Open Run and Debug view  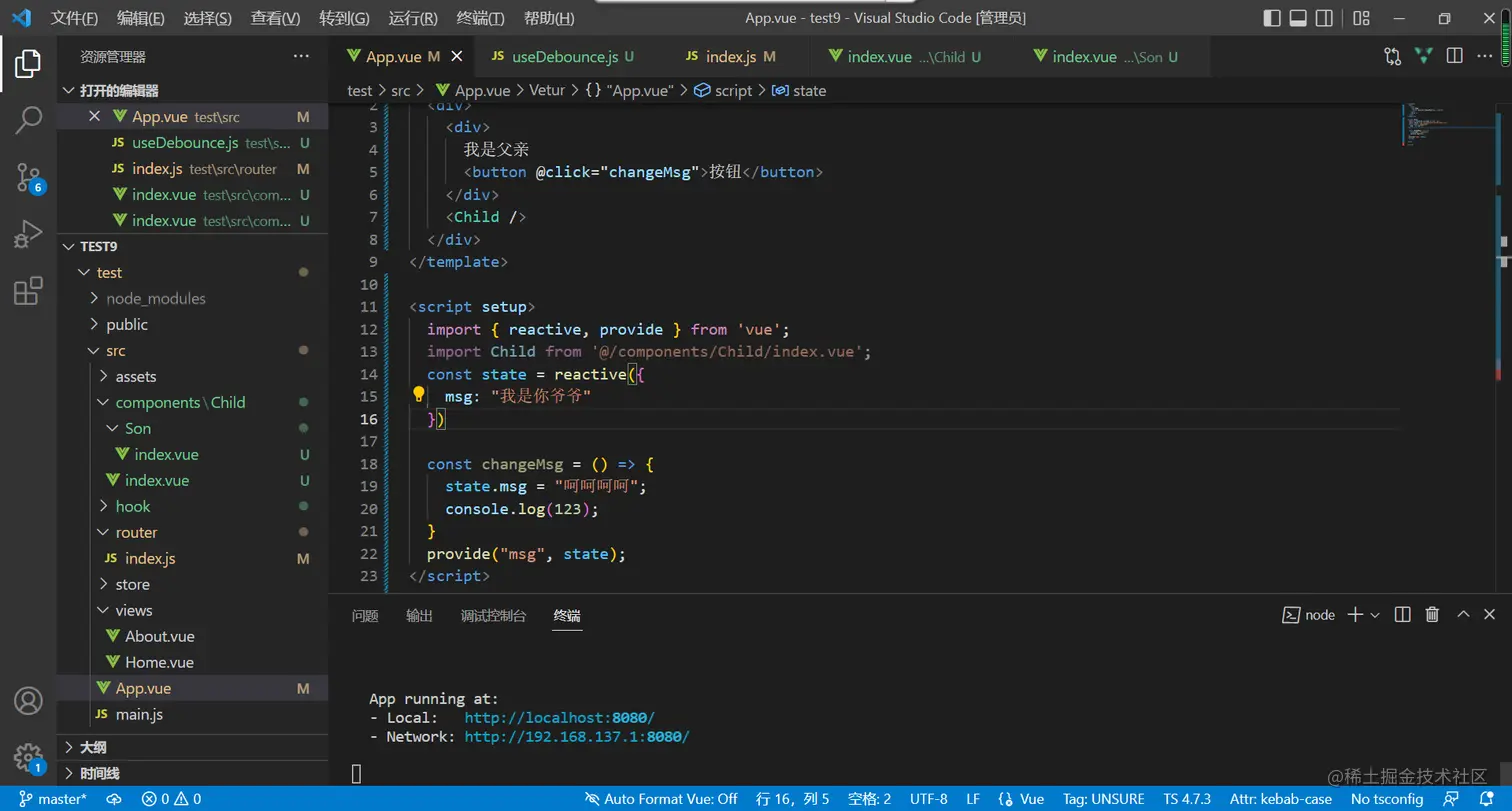point(28,236)
